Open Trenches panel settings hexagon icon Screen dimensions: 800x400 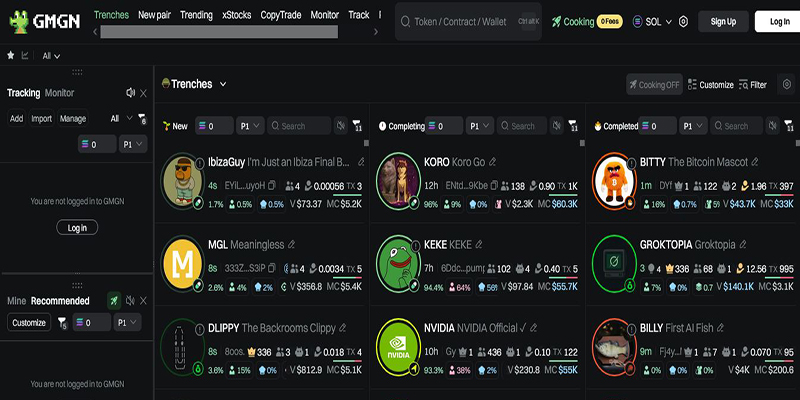pyautogui.click(x=786, y=84)
